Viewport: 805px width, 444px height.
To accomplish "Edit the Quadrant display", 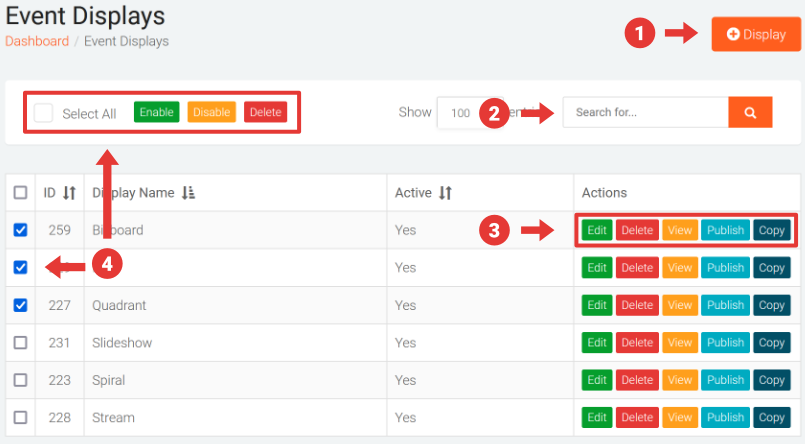I will [x=597, y=305].
